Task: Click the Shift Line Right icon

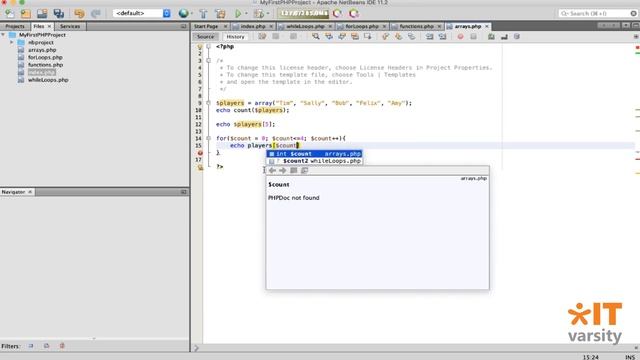Action: [x=442, y=37]
